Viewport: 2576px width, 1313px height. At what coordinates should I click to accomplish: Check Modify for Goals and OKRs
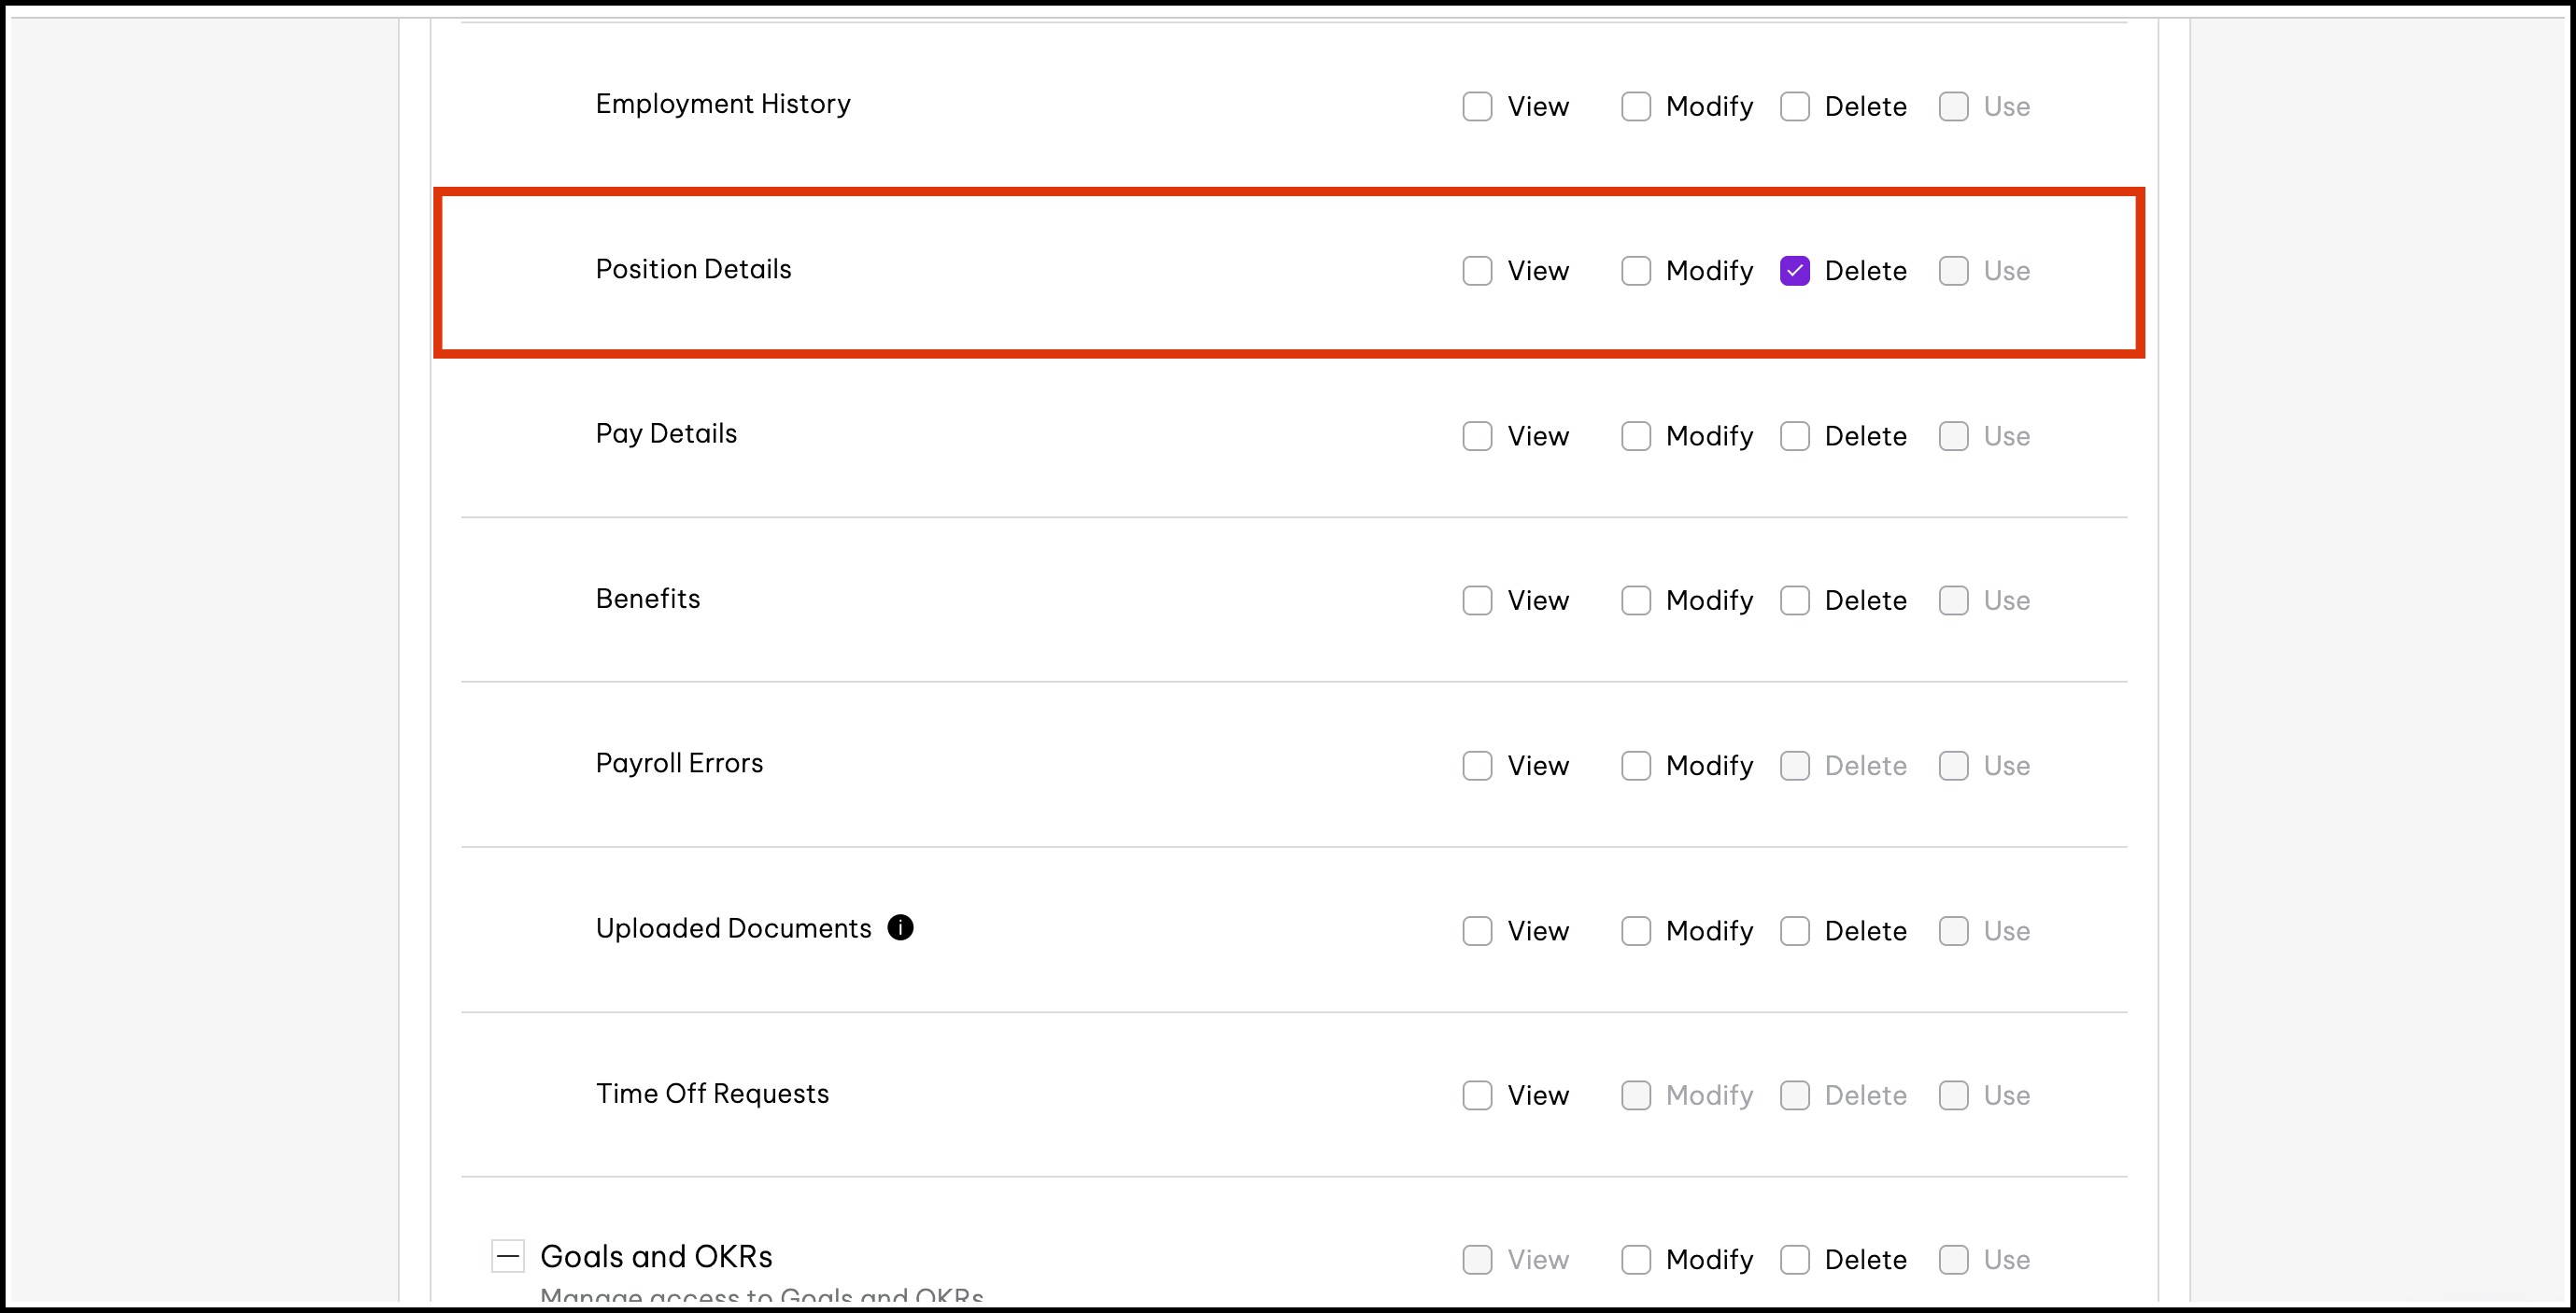1636,1260
